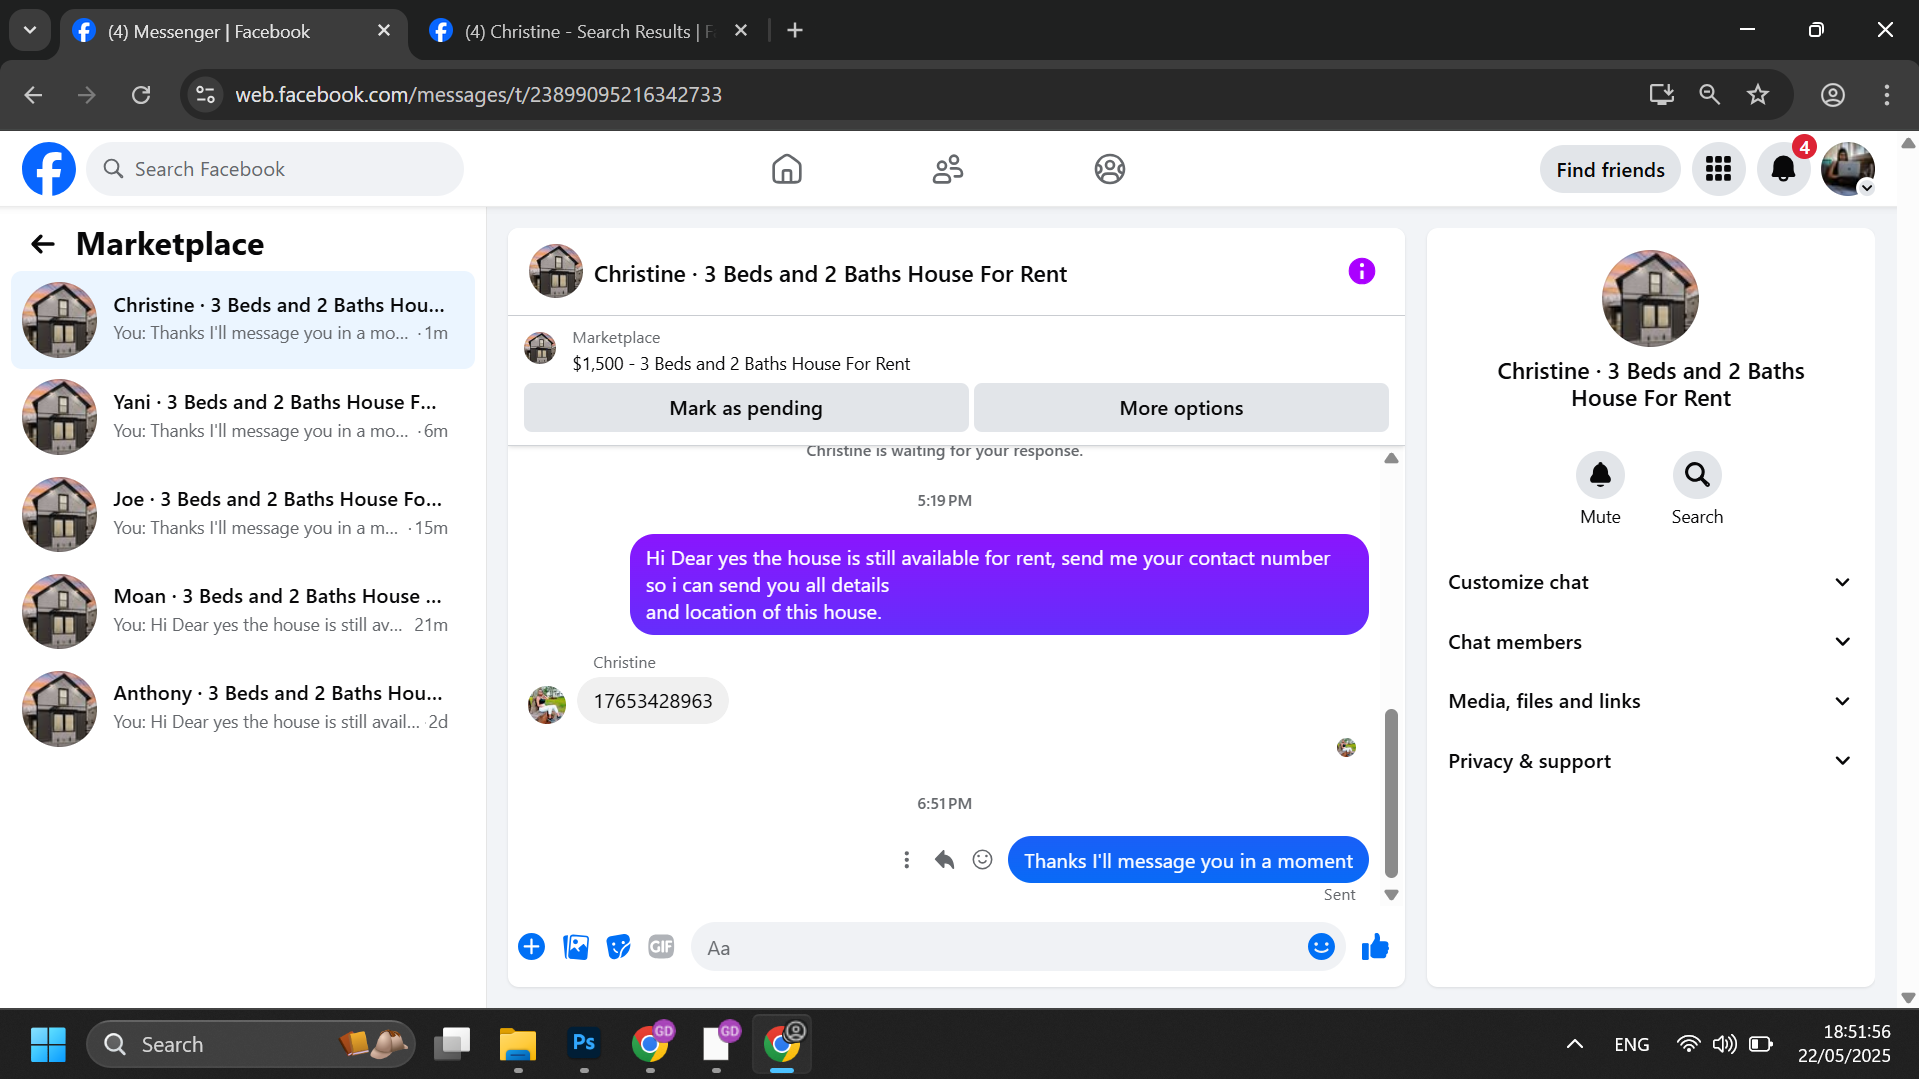The height and width of the screenshot is (1079, 1919).
Task: Expand Privacy & support section
Action: click(1650, 761)
